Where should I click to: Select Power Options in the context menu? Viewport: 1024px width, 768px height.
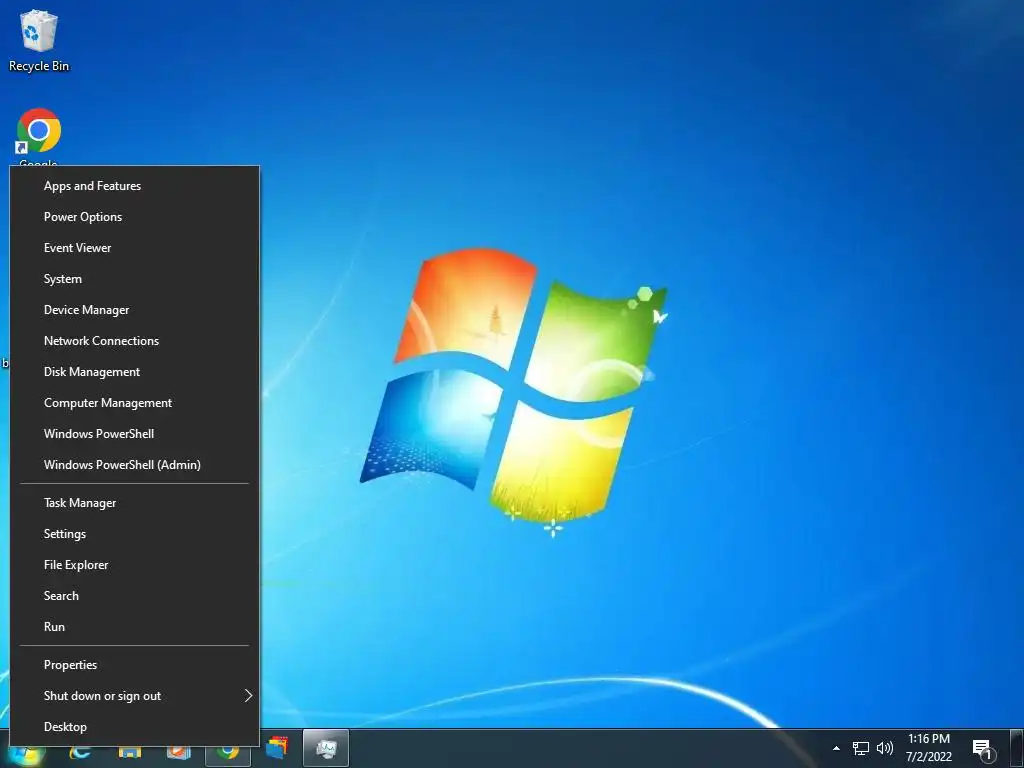[x=135, y=217]
